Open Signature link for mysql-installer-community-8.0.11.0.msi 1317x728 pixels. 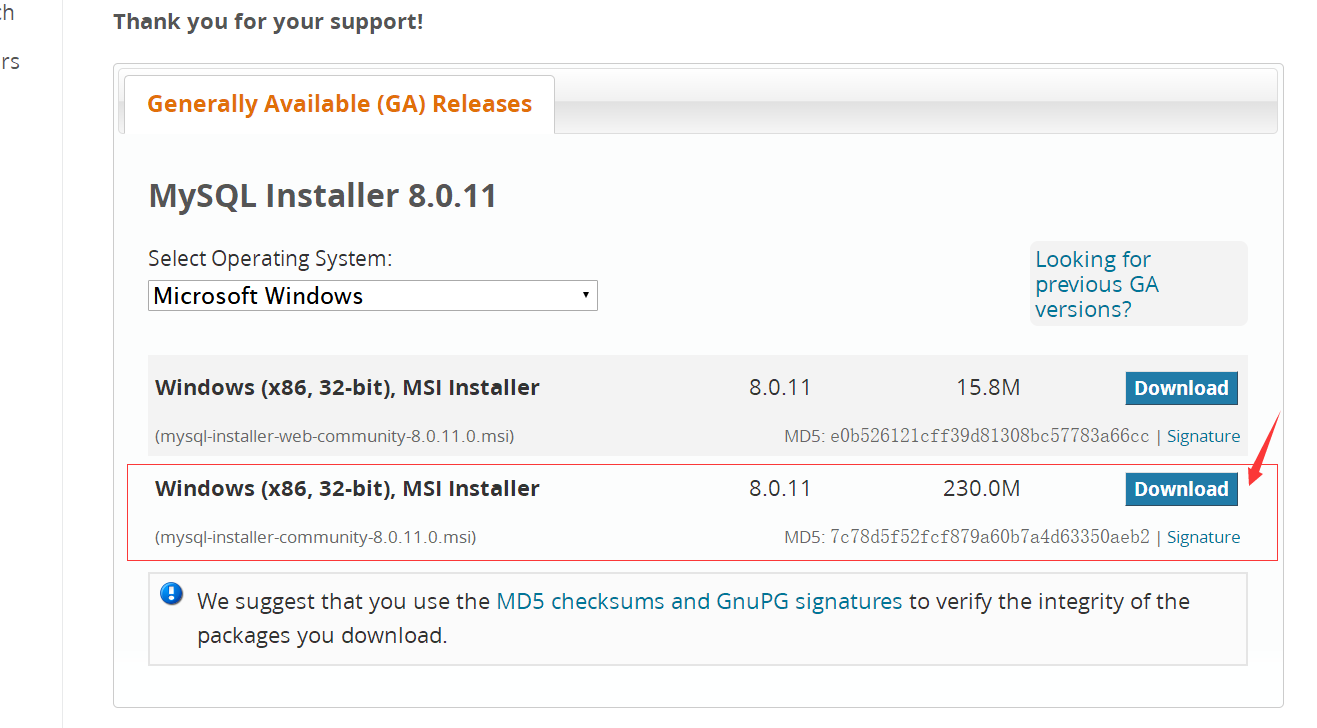(x=1203, y=537)
